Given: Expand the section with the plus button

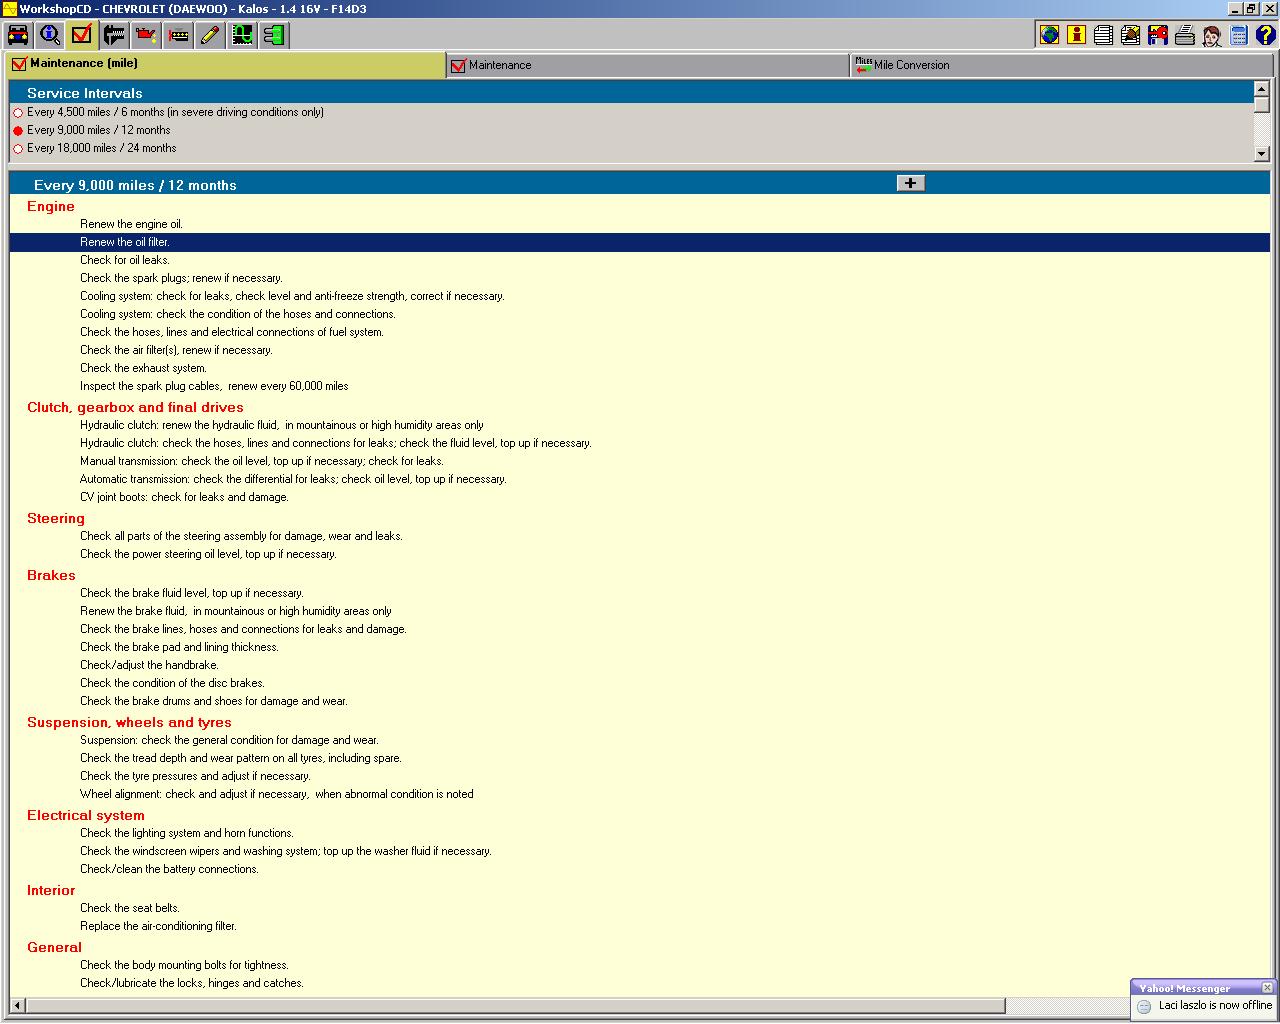Looking at the screenshot, I should 910,183.
